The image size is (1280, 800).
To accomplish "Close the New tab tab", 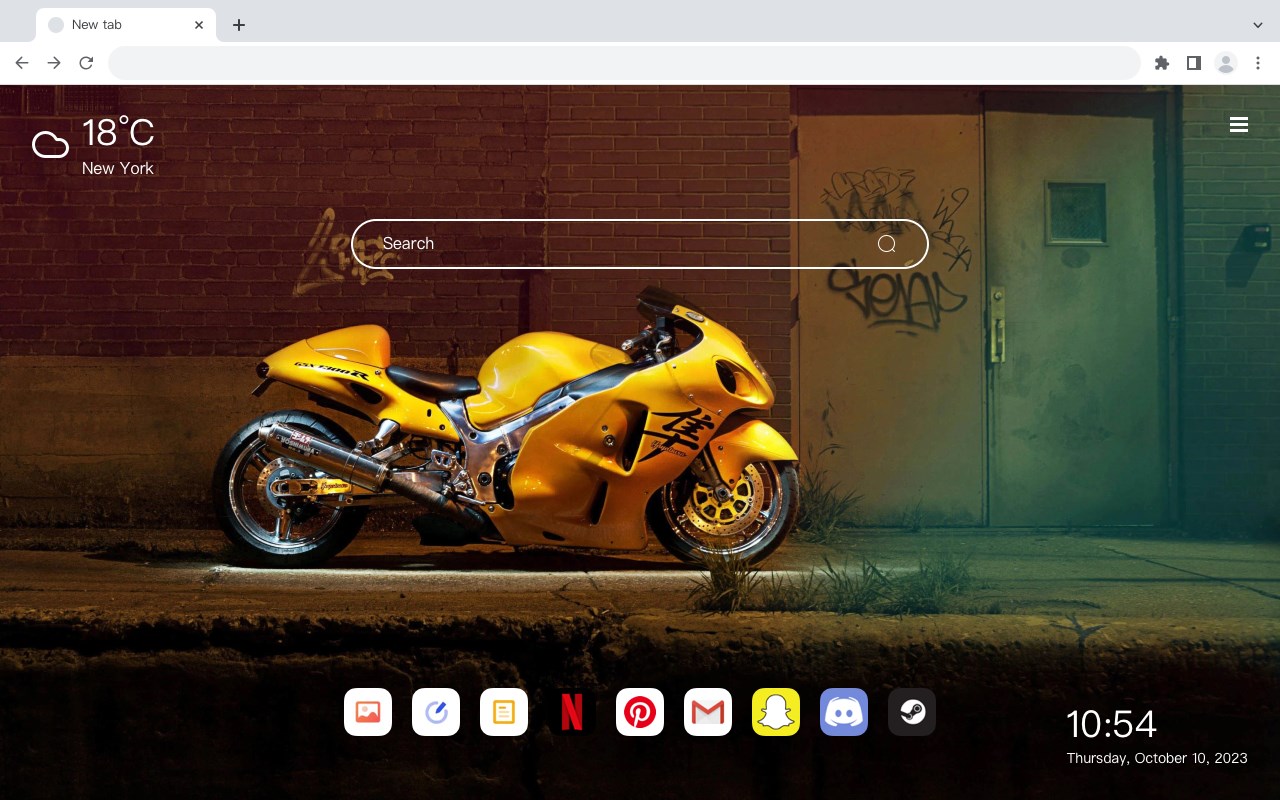I will pos(199,25).
